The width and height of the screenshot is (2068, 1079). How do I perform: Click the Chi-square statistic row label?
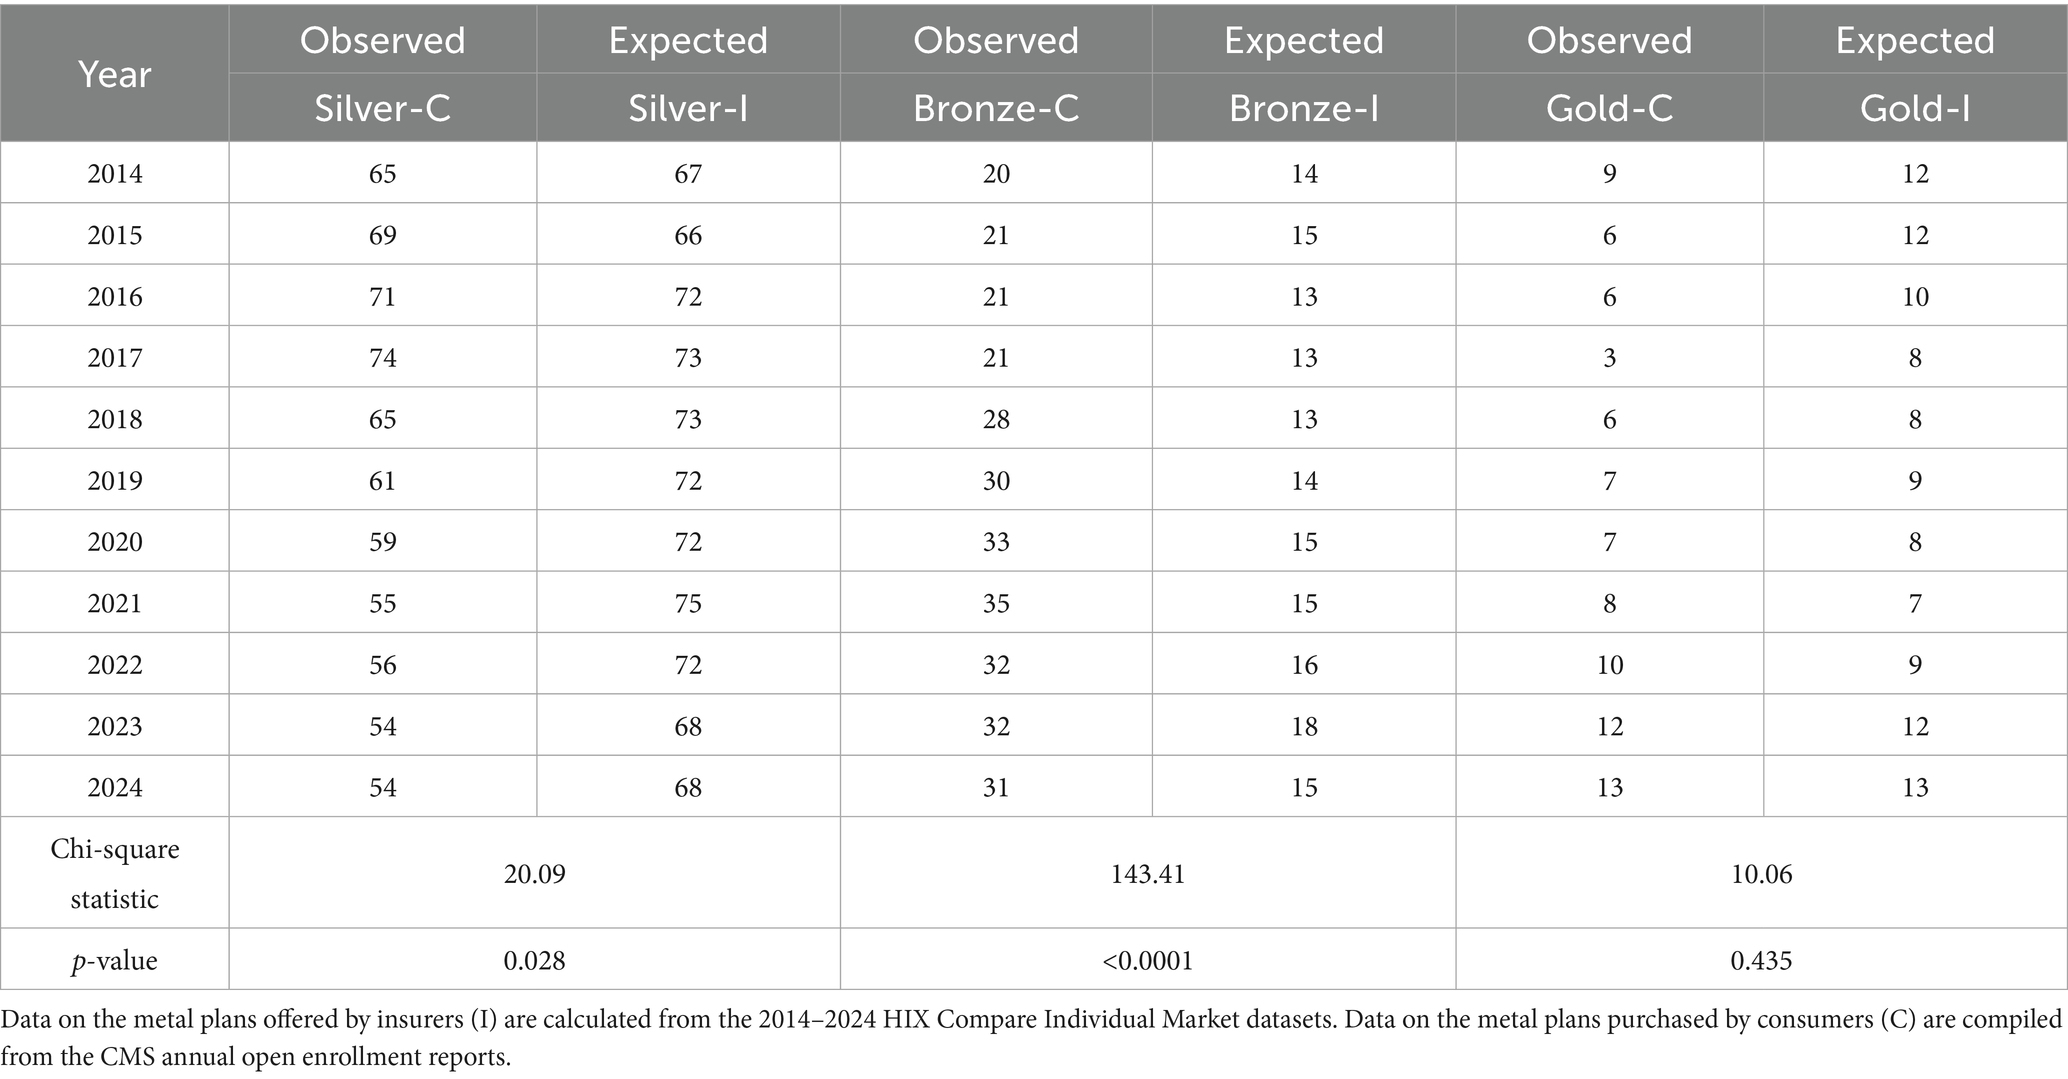pos(115,873)
